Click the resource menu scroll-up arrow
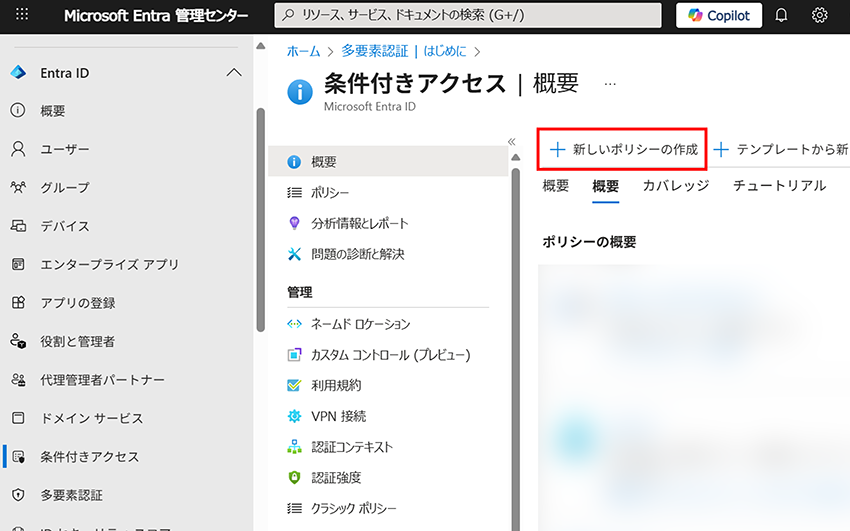 pyautogui.click(x=516, y=158)
